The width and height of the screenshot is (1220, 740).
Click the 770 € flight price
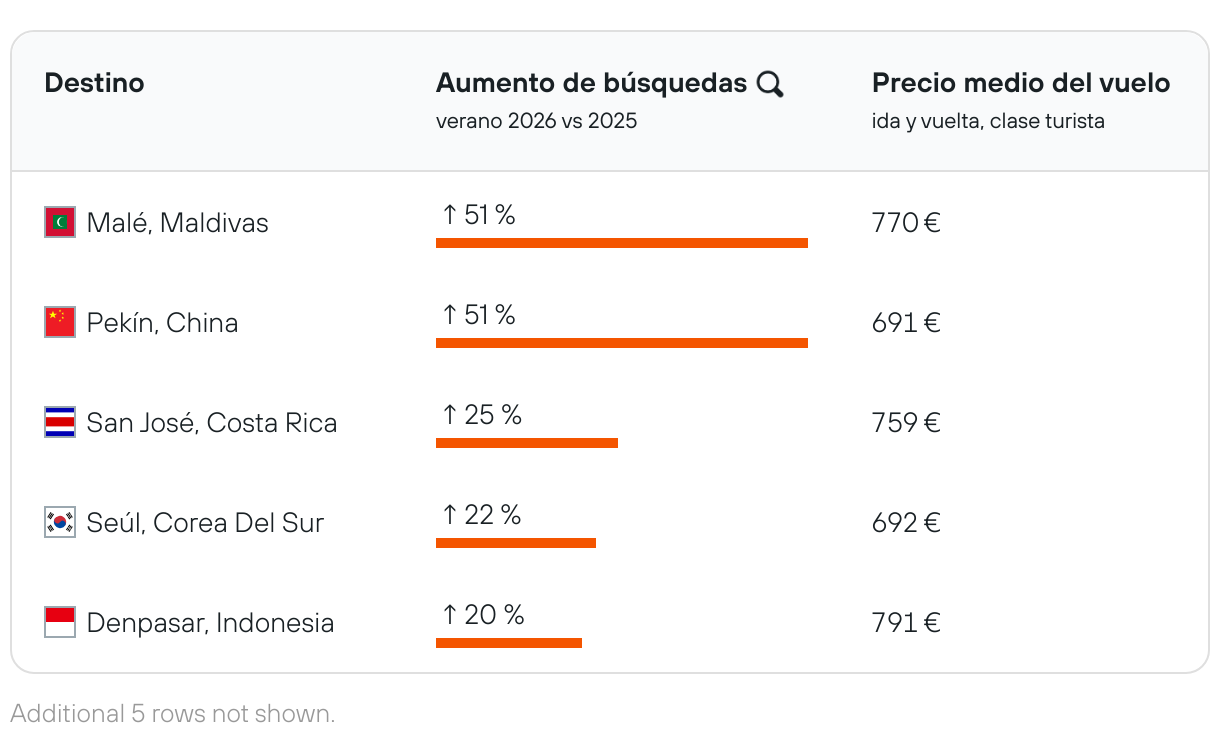pos(905,222)
